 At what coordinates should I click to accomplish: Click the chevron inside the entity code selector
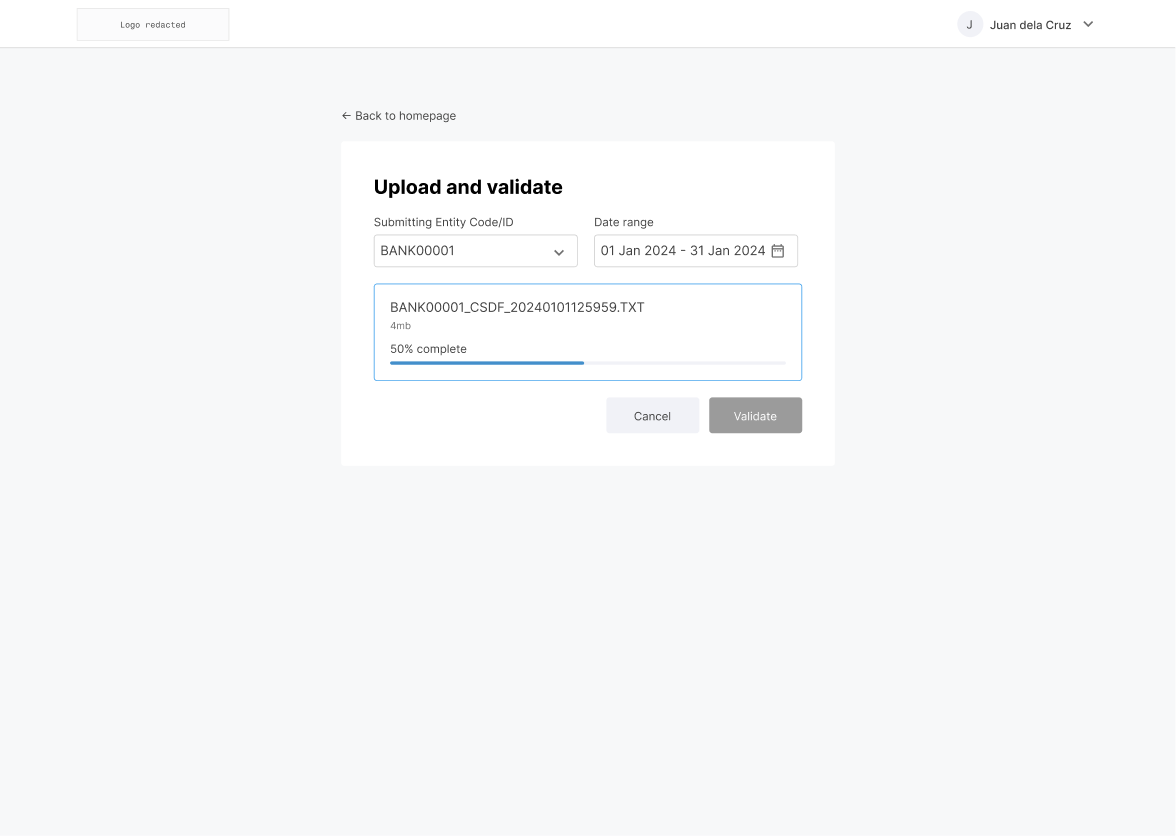559,251
